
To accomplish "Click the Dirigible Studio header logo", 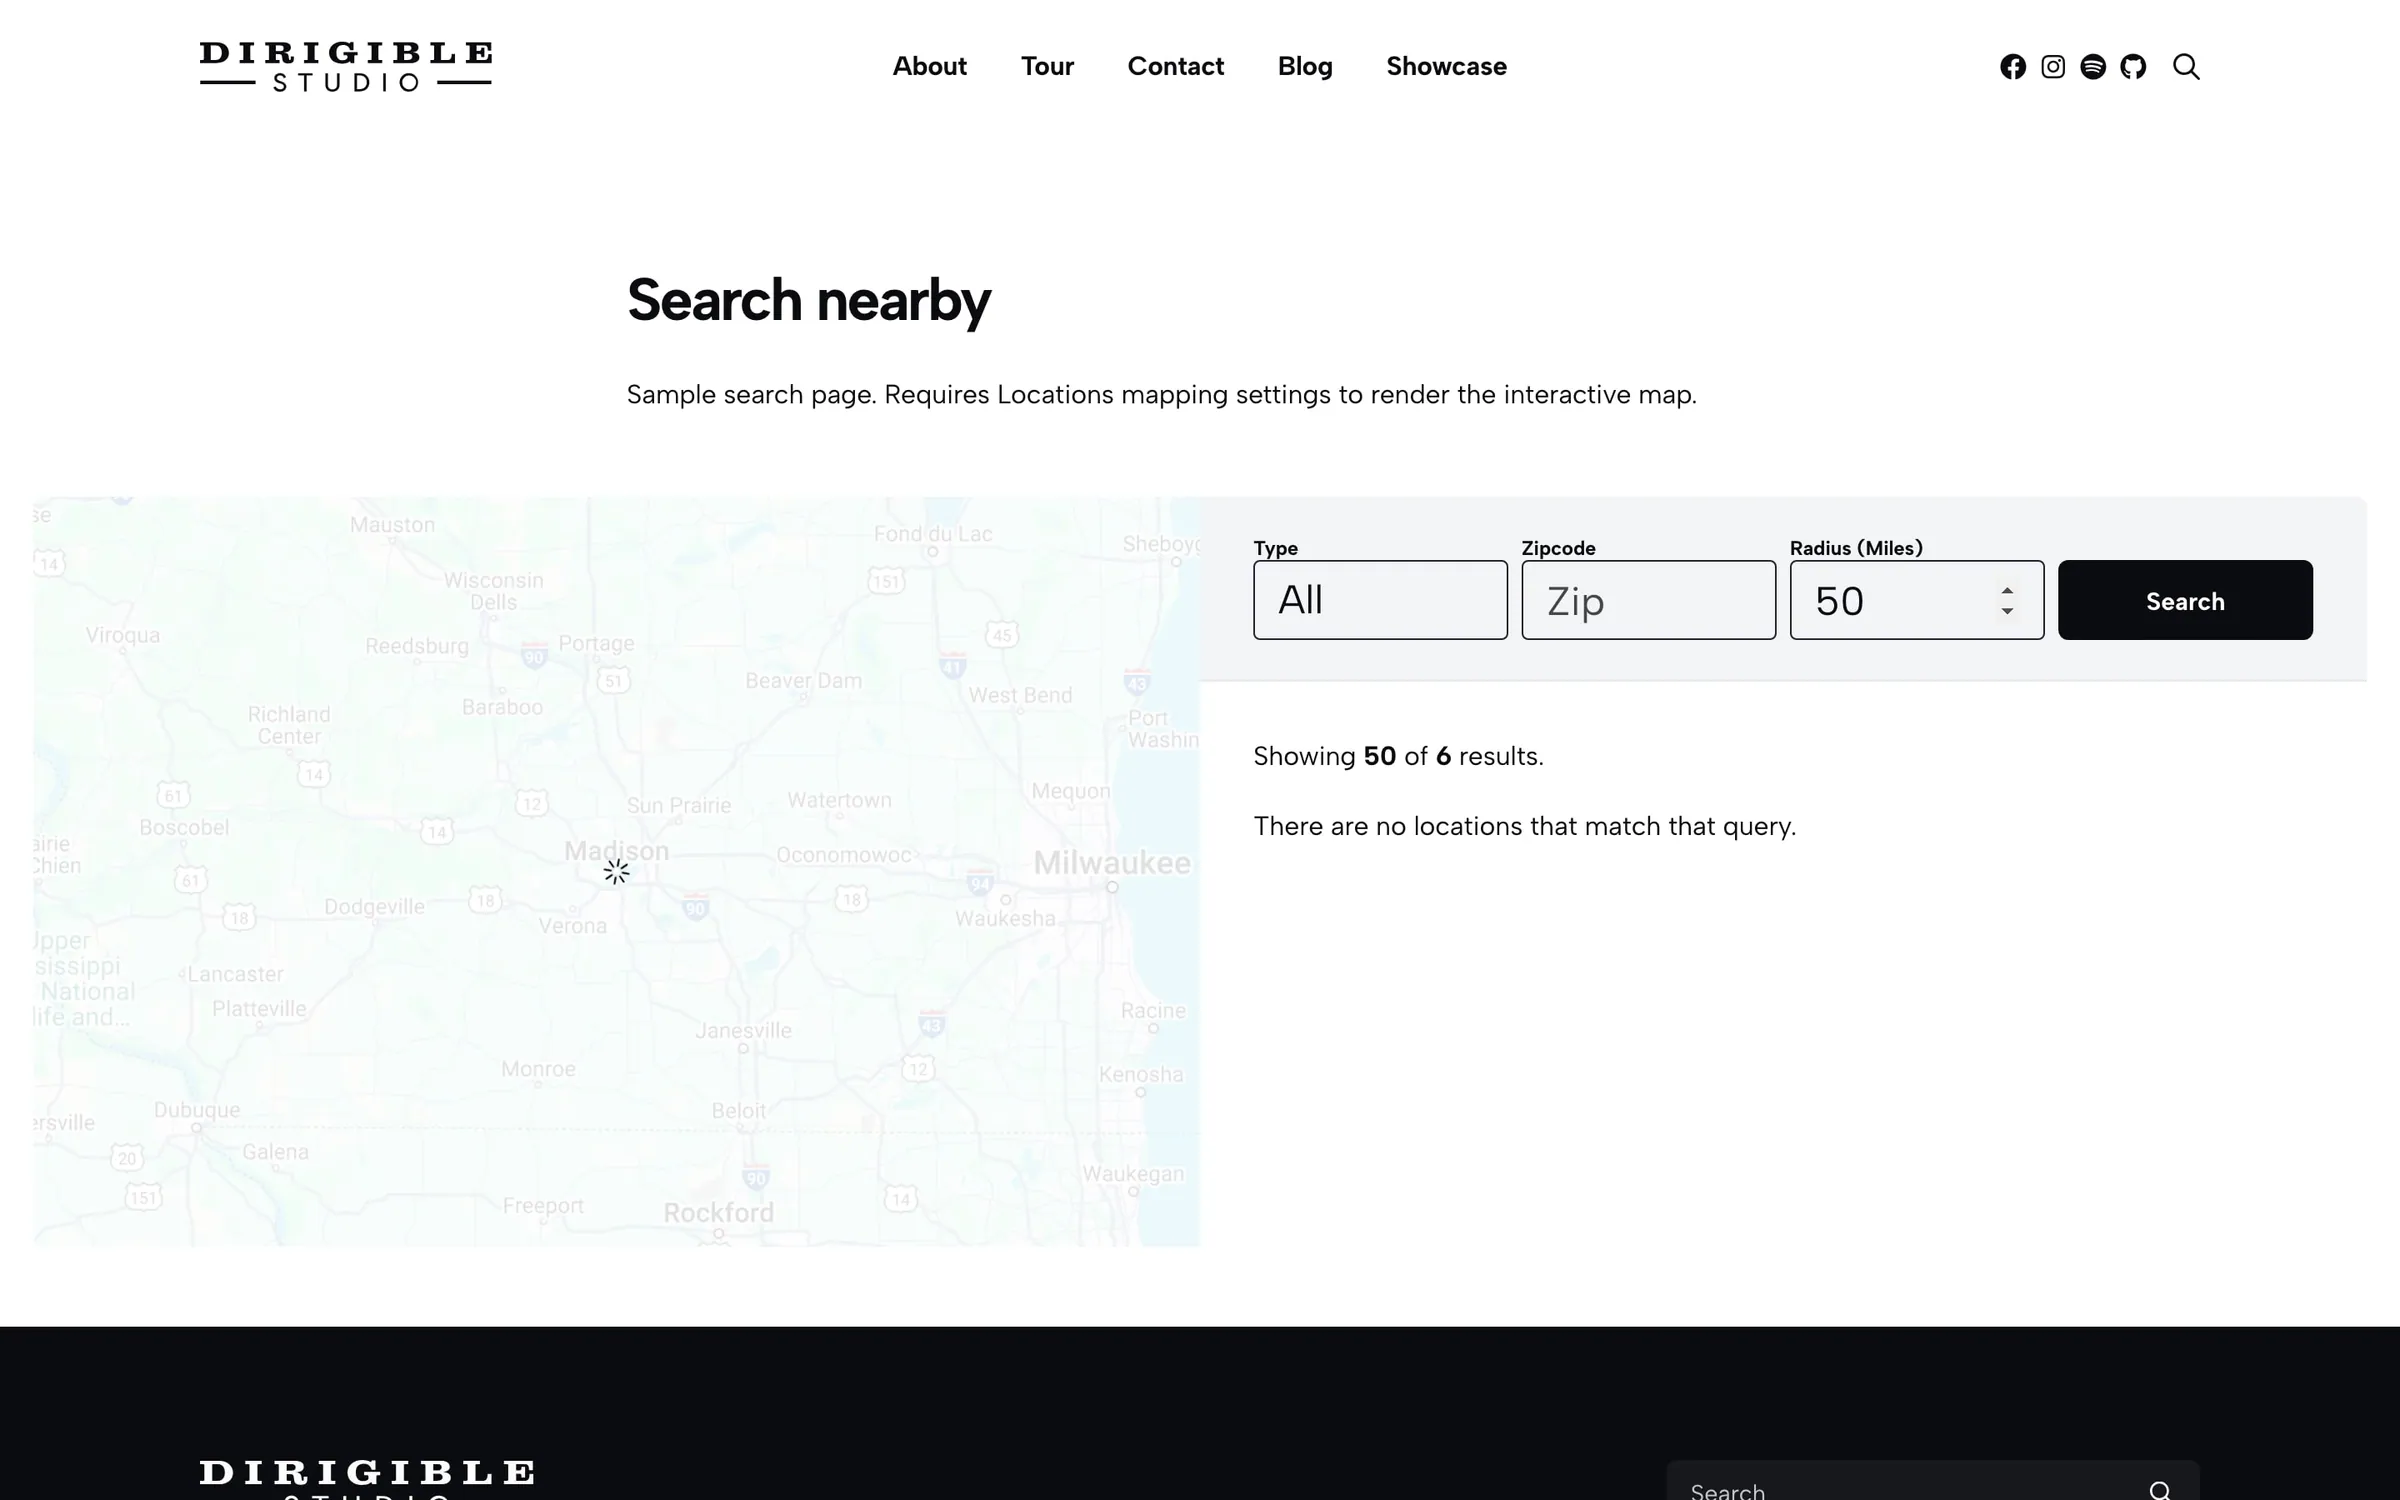I will [345, 67].
